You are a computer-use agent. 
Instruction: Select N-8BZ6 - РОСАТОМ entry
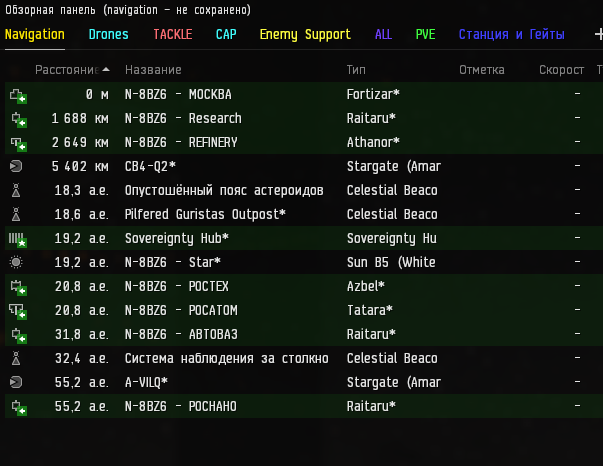pyautogui.click(x=181, y=310)
